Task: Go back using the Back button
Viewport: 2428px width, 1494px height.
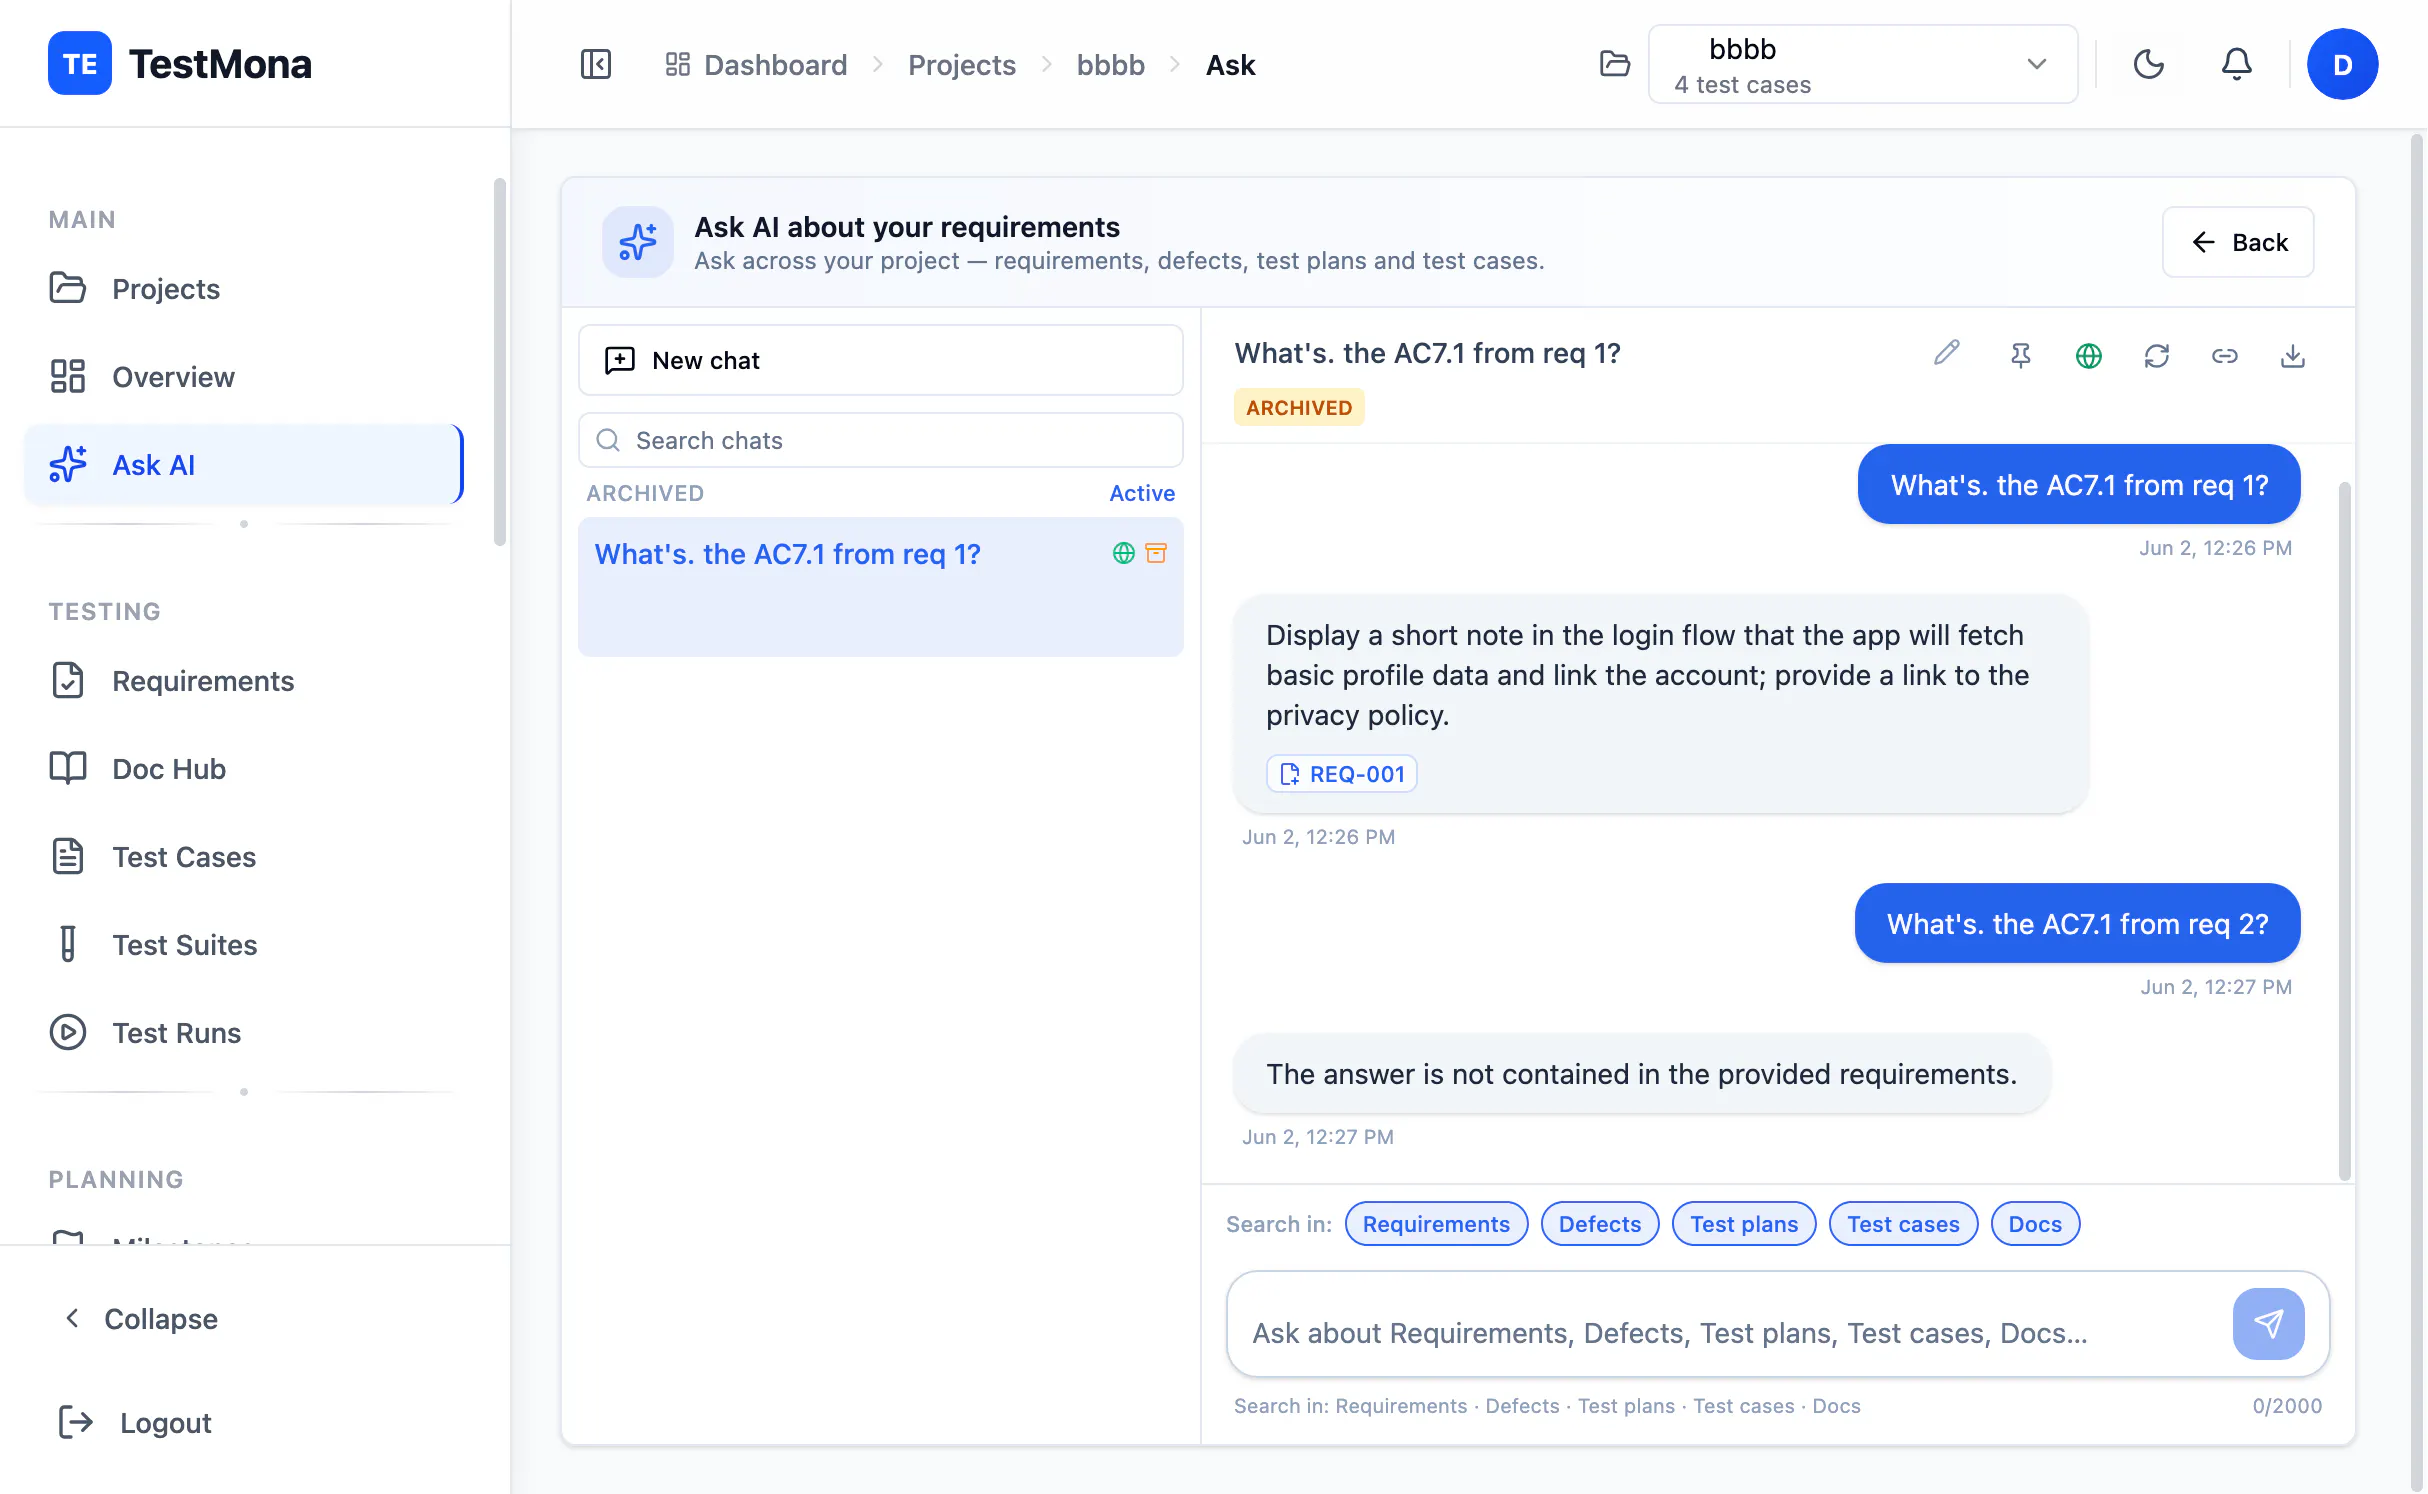Action: [x=2238, y=242]
